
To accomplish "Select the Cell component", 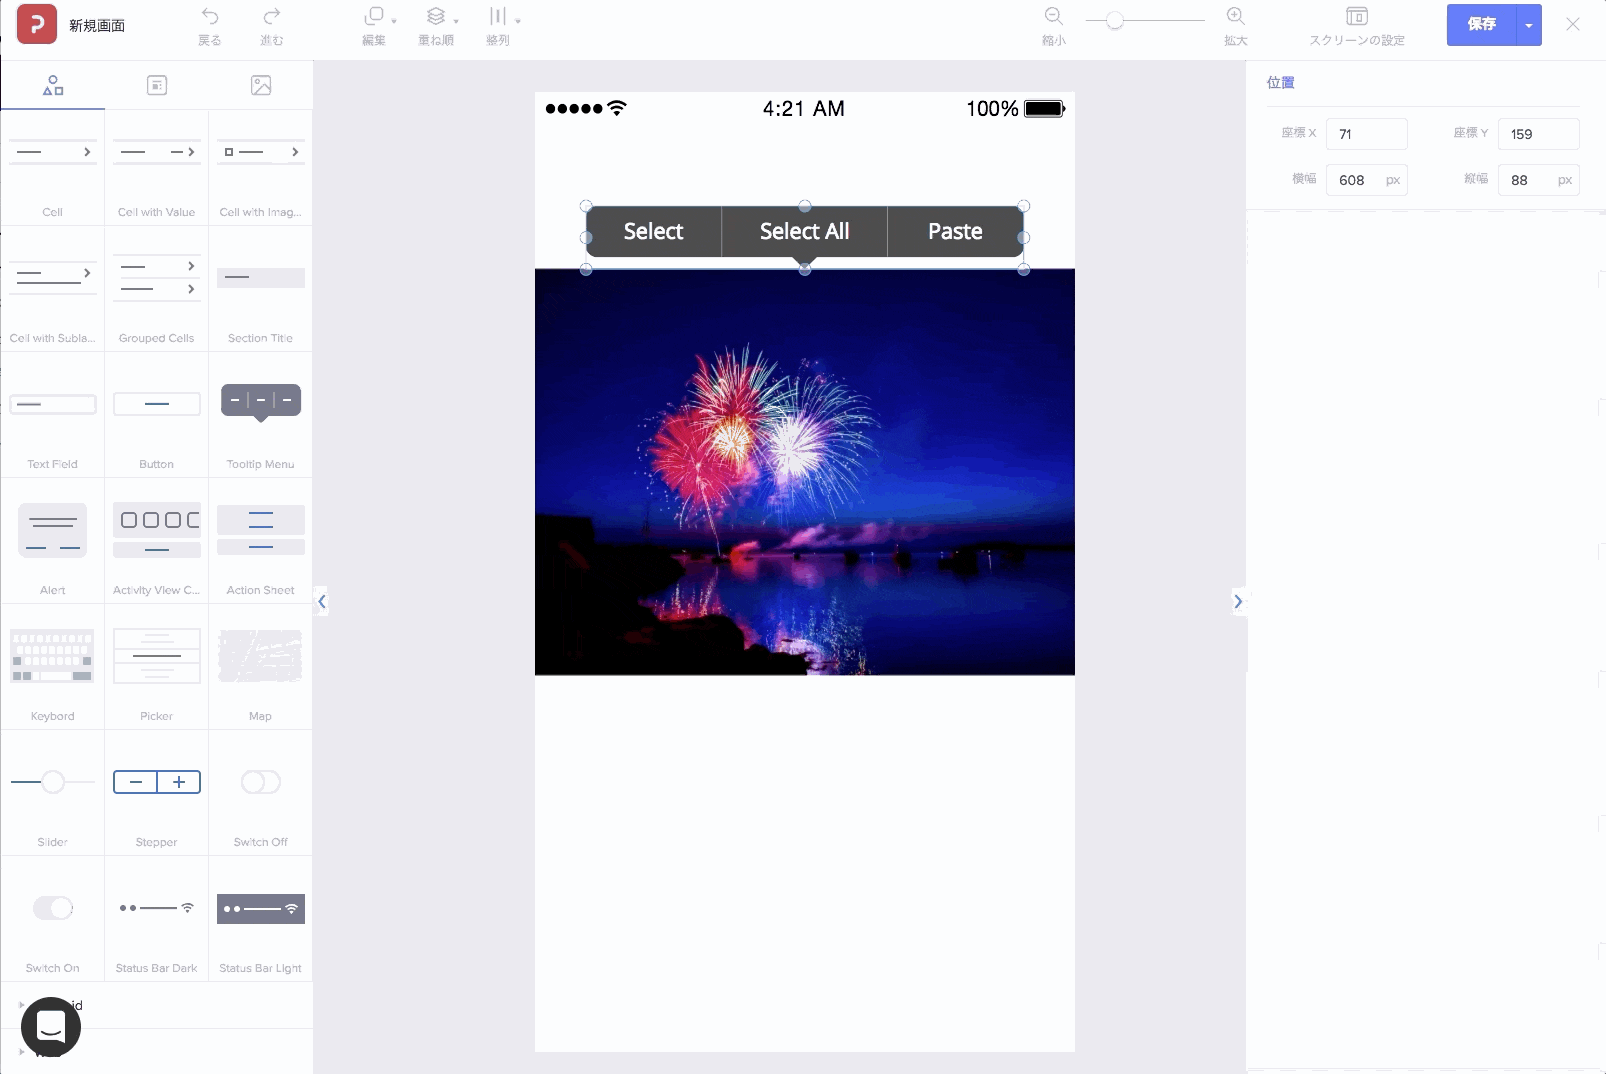I will coord(53,168).
